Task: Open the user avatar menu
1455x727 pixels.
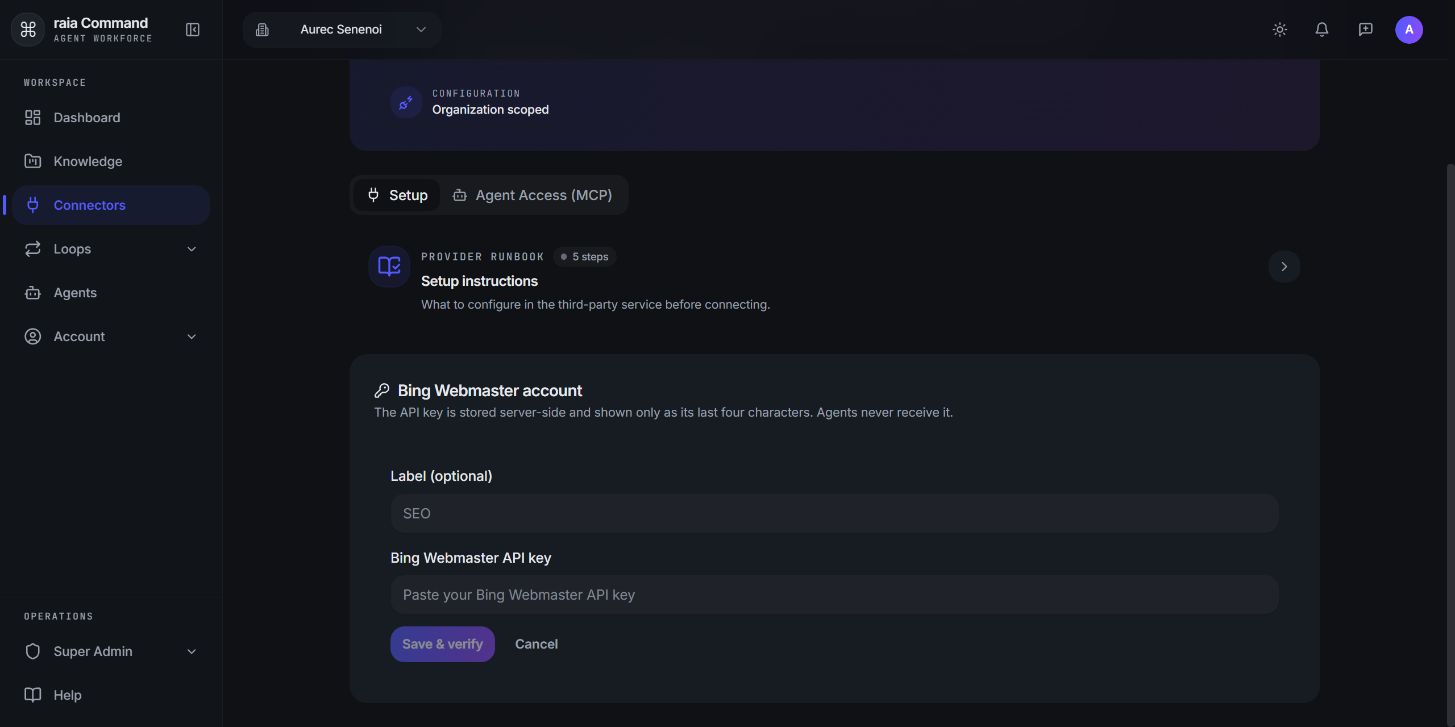Action: click(1408, 30)
